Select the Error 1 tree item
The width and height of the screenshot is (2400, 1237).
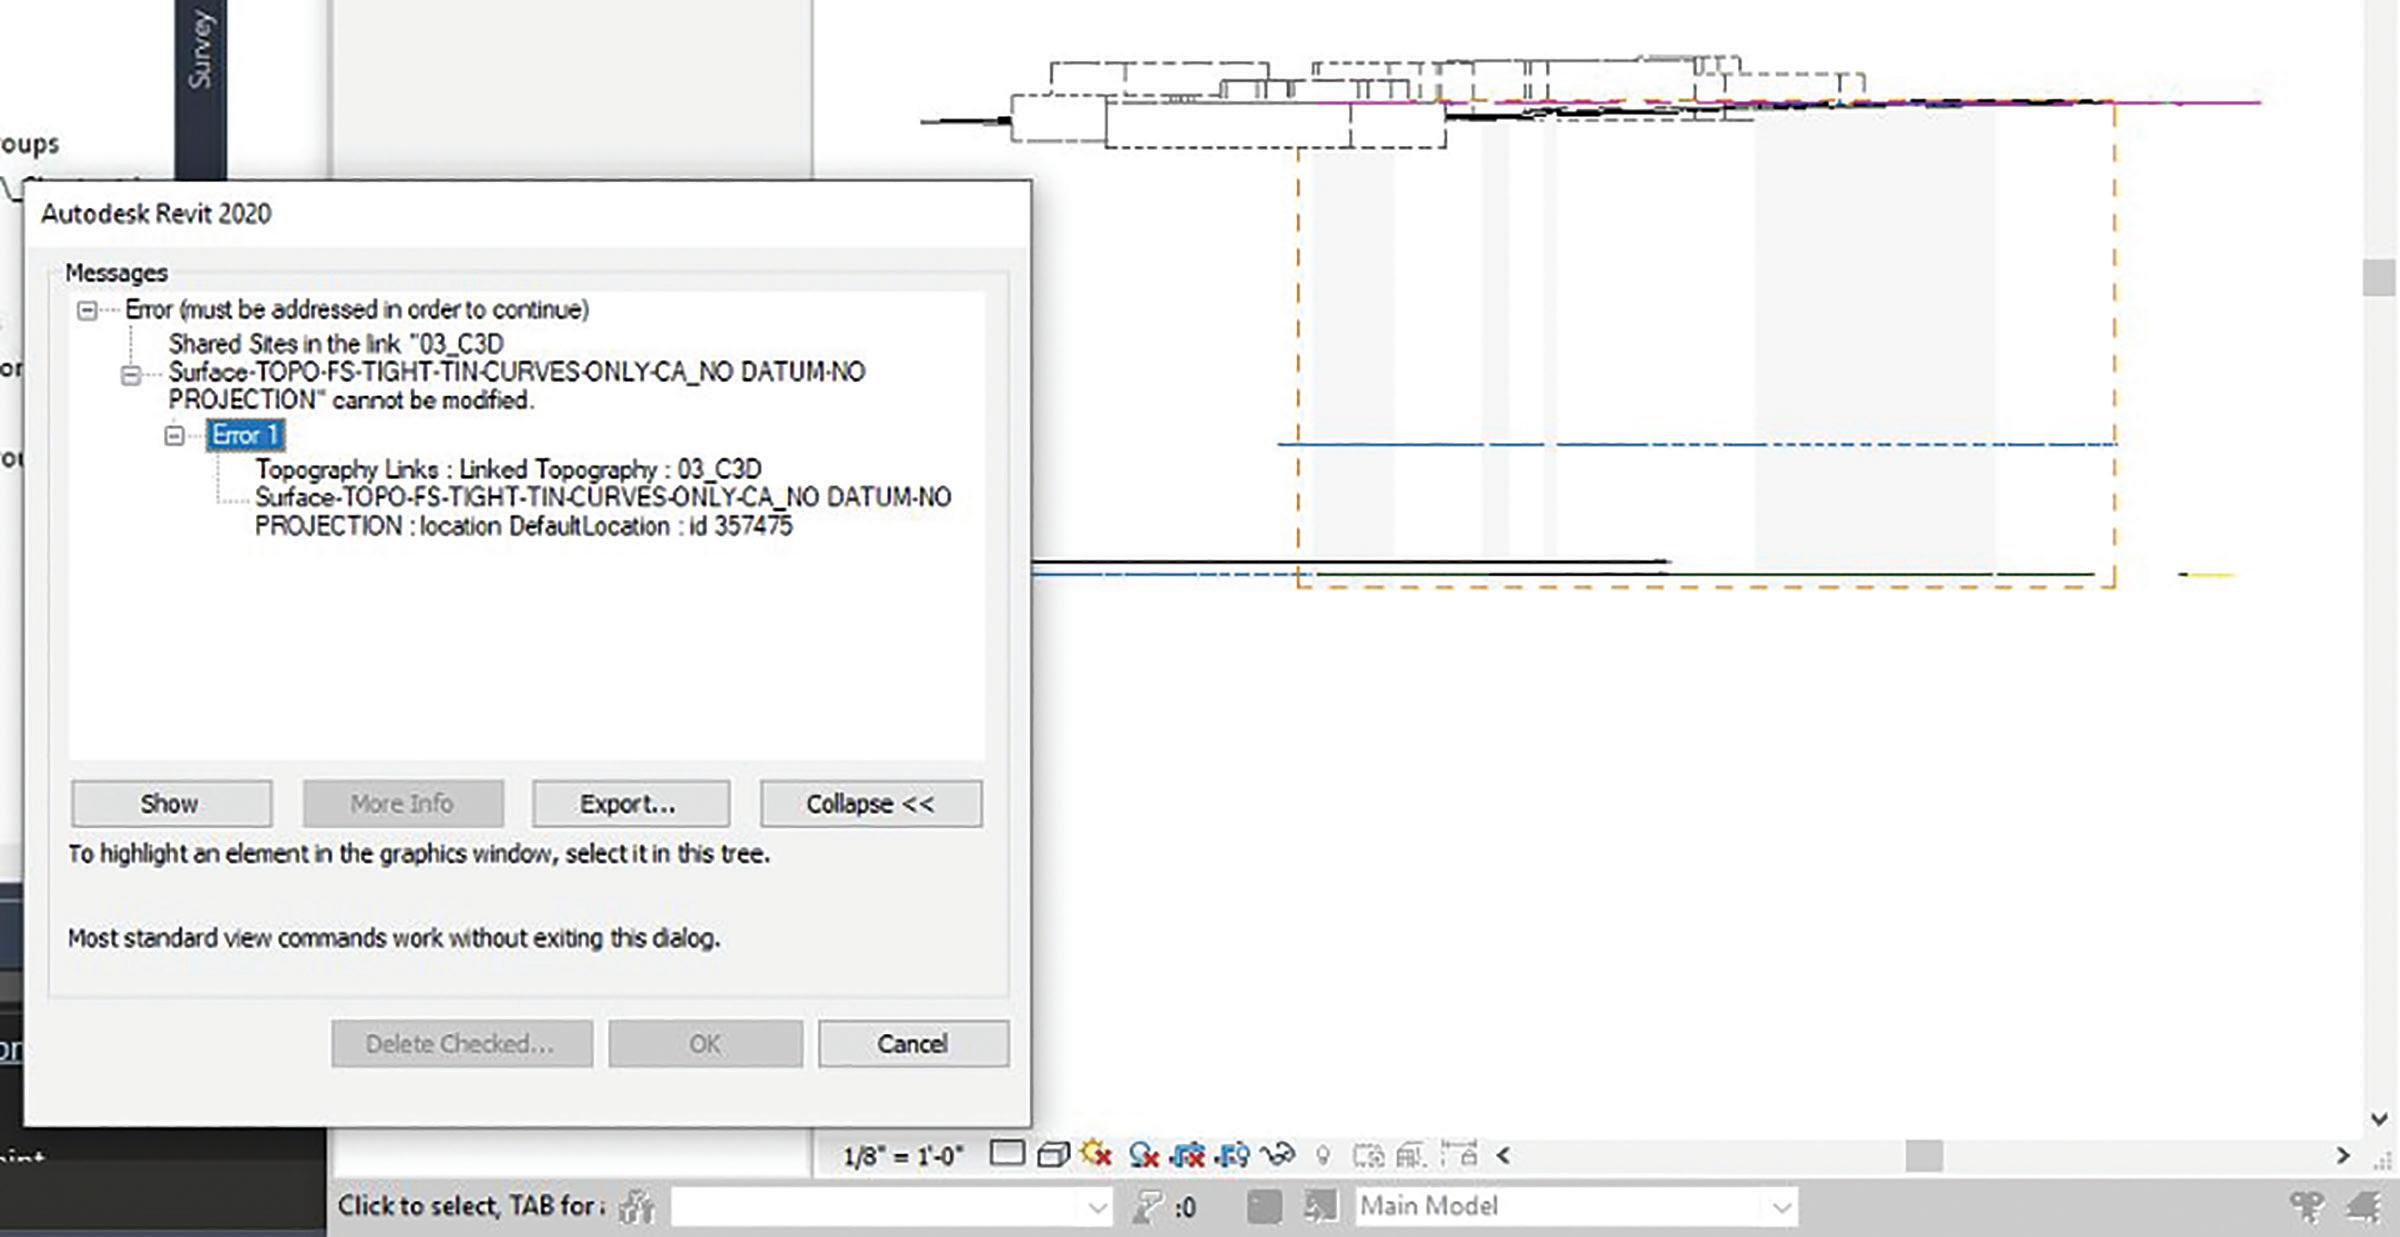tap(245, 436)
